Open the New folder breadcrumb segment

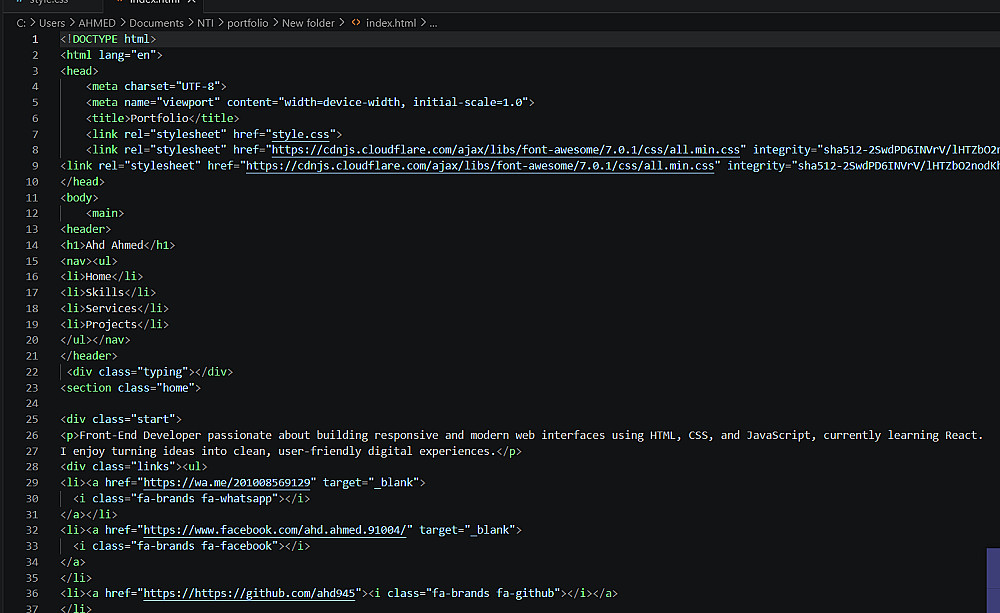tap(307, 22)
